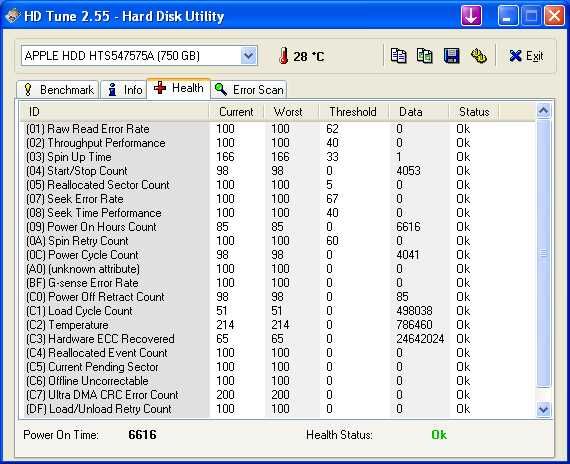
Task: Select the (C1) Load Cycle Count row
Action: [x=278, y=311]
